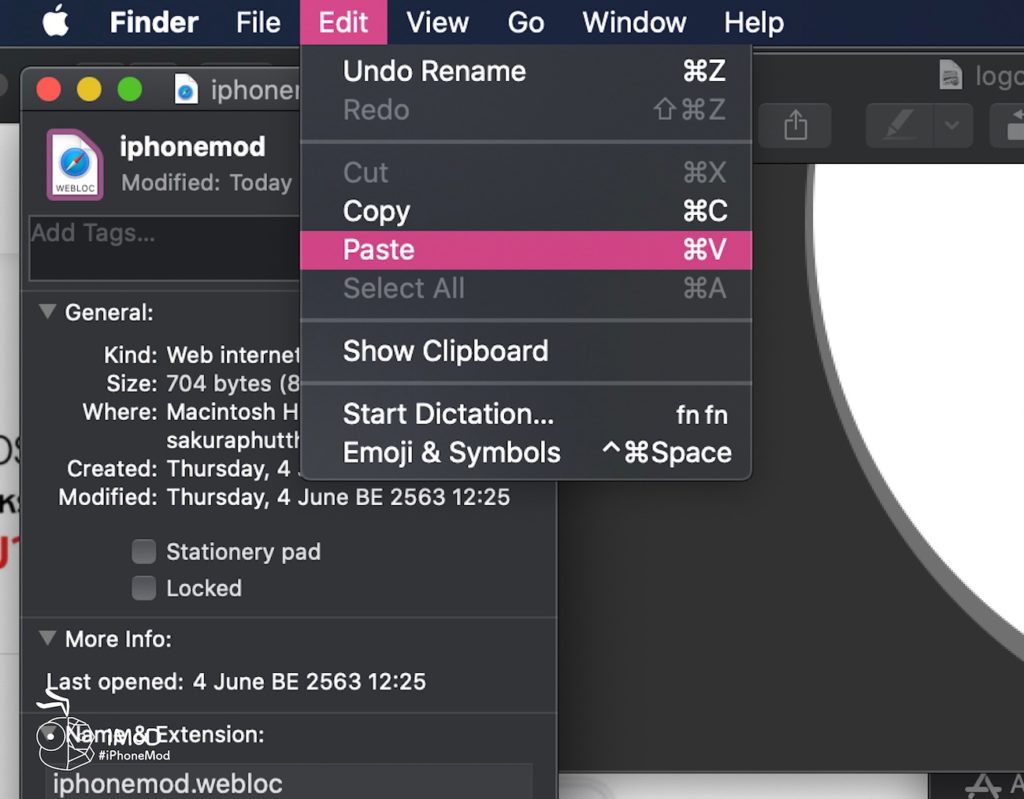Click the green zoom button on Info window

click(130, 90)
